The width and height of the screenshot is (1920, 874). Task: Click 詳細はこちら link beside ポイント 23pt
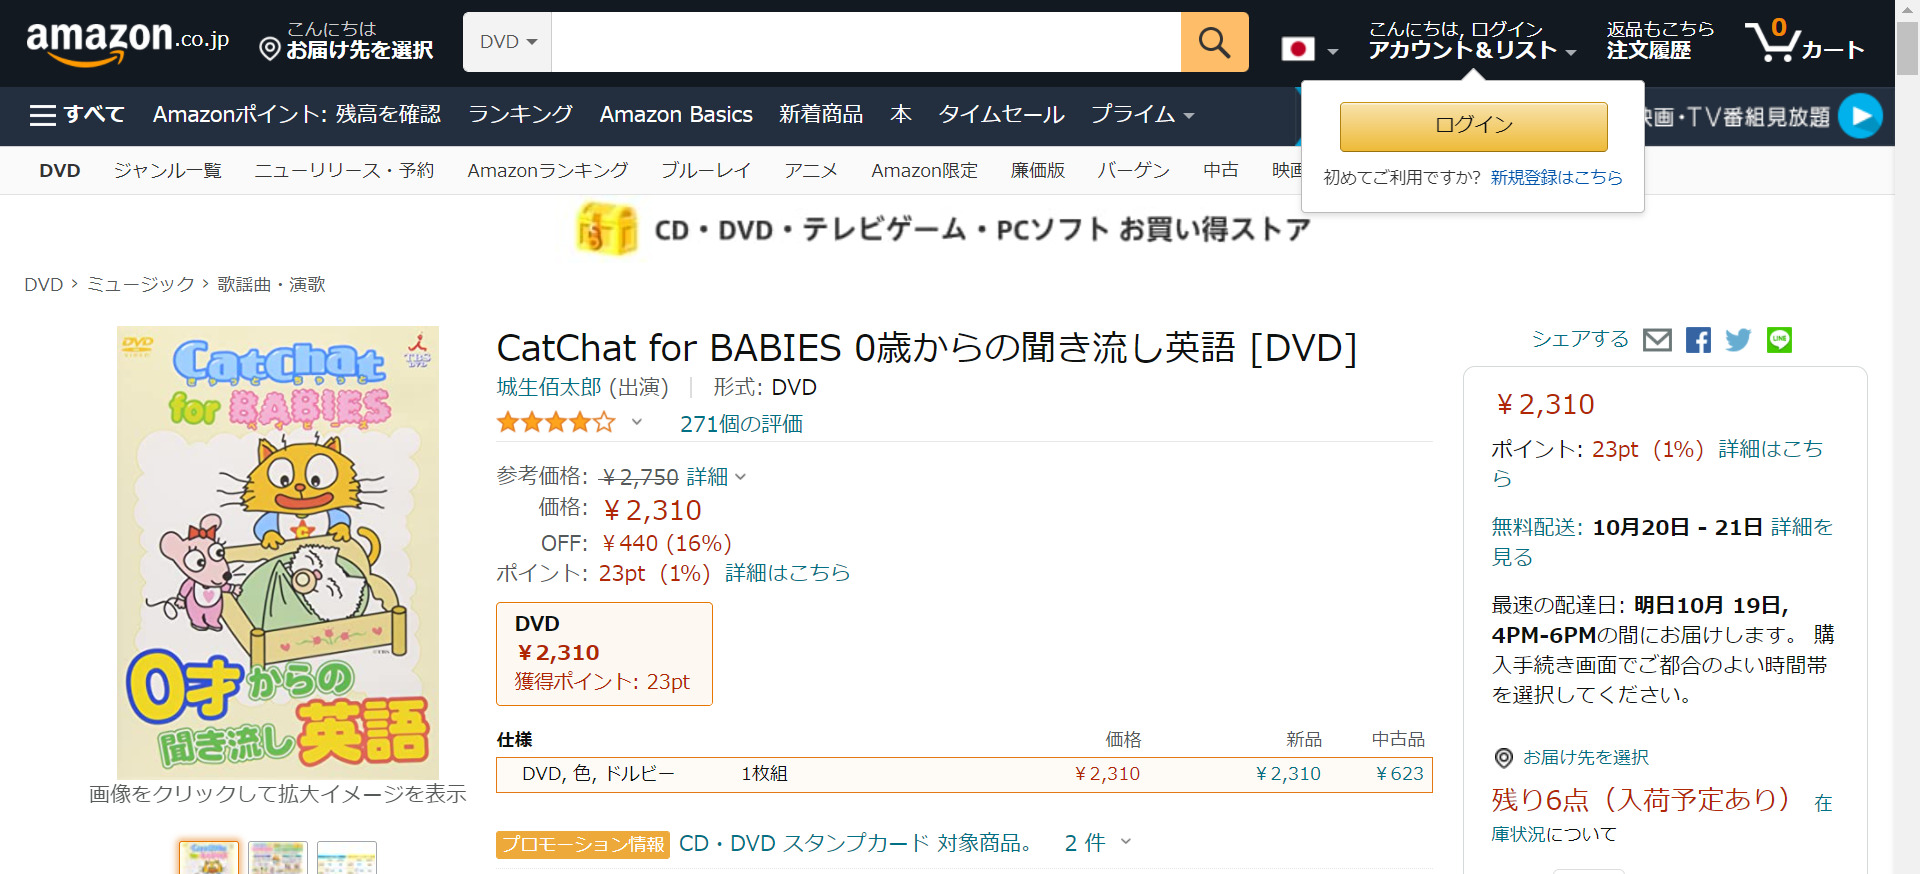(788, 573)
